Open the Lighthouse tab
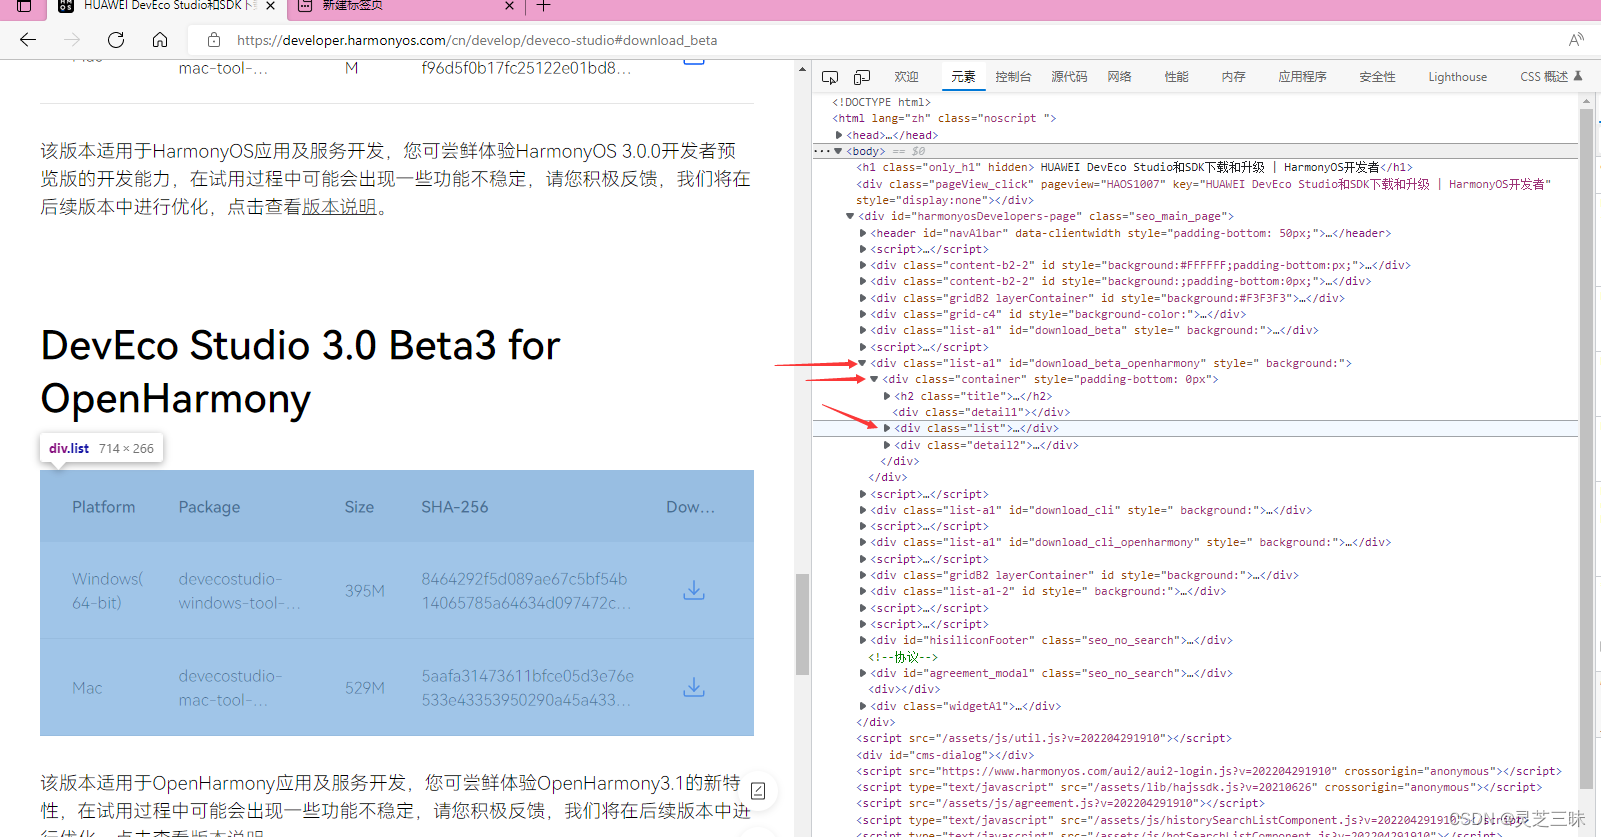Screen dimensions: 1601x837 coord(1457,77)
